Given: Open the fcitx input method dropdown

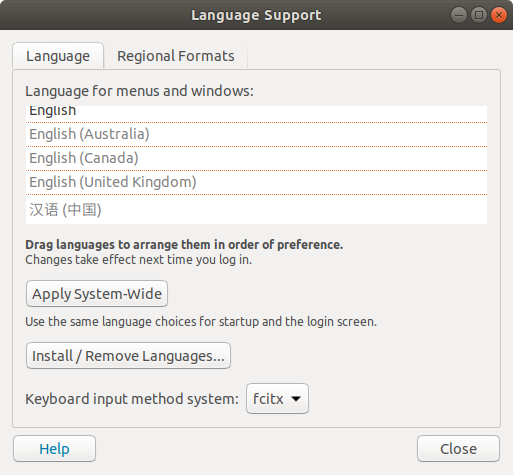Looking at the screenshot, I should point(277,399).
